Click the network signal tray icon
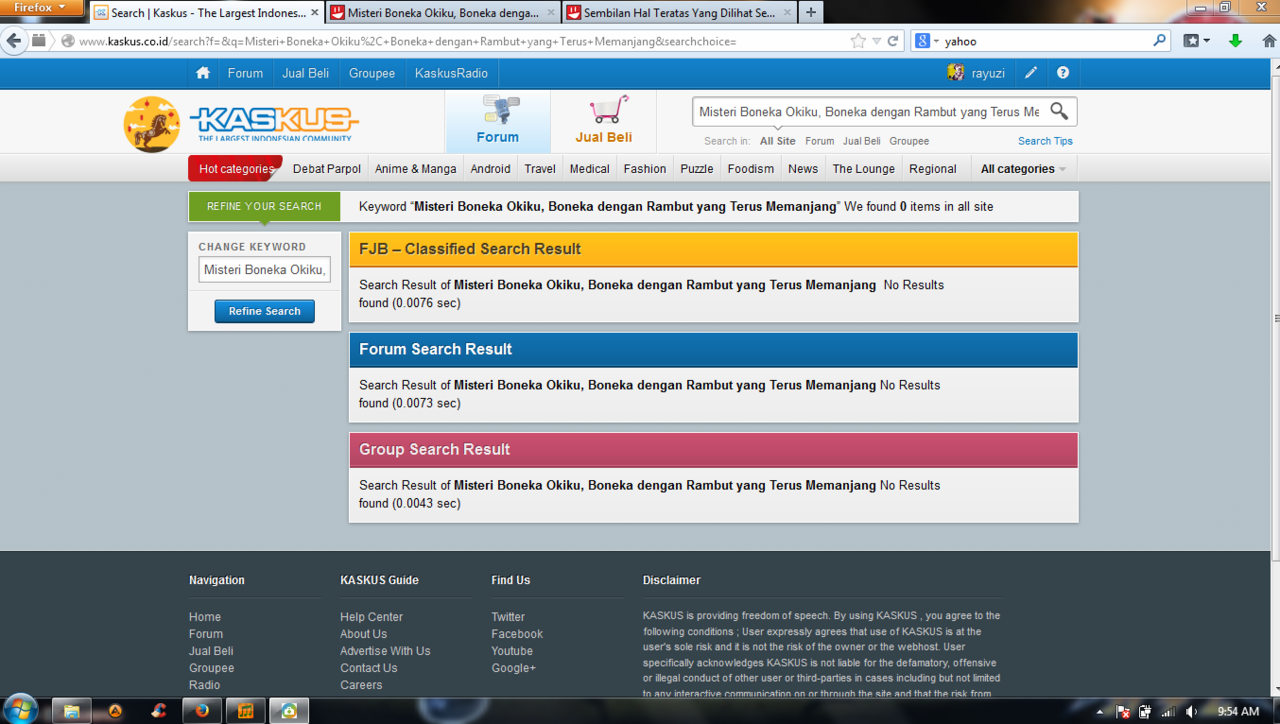This screenshot has width=1280, height=724. pyautogui.click(x=1168, y=712)
